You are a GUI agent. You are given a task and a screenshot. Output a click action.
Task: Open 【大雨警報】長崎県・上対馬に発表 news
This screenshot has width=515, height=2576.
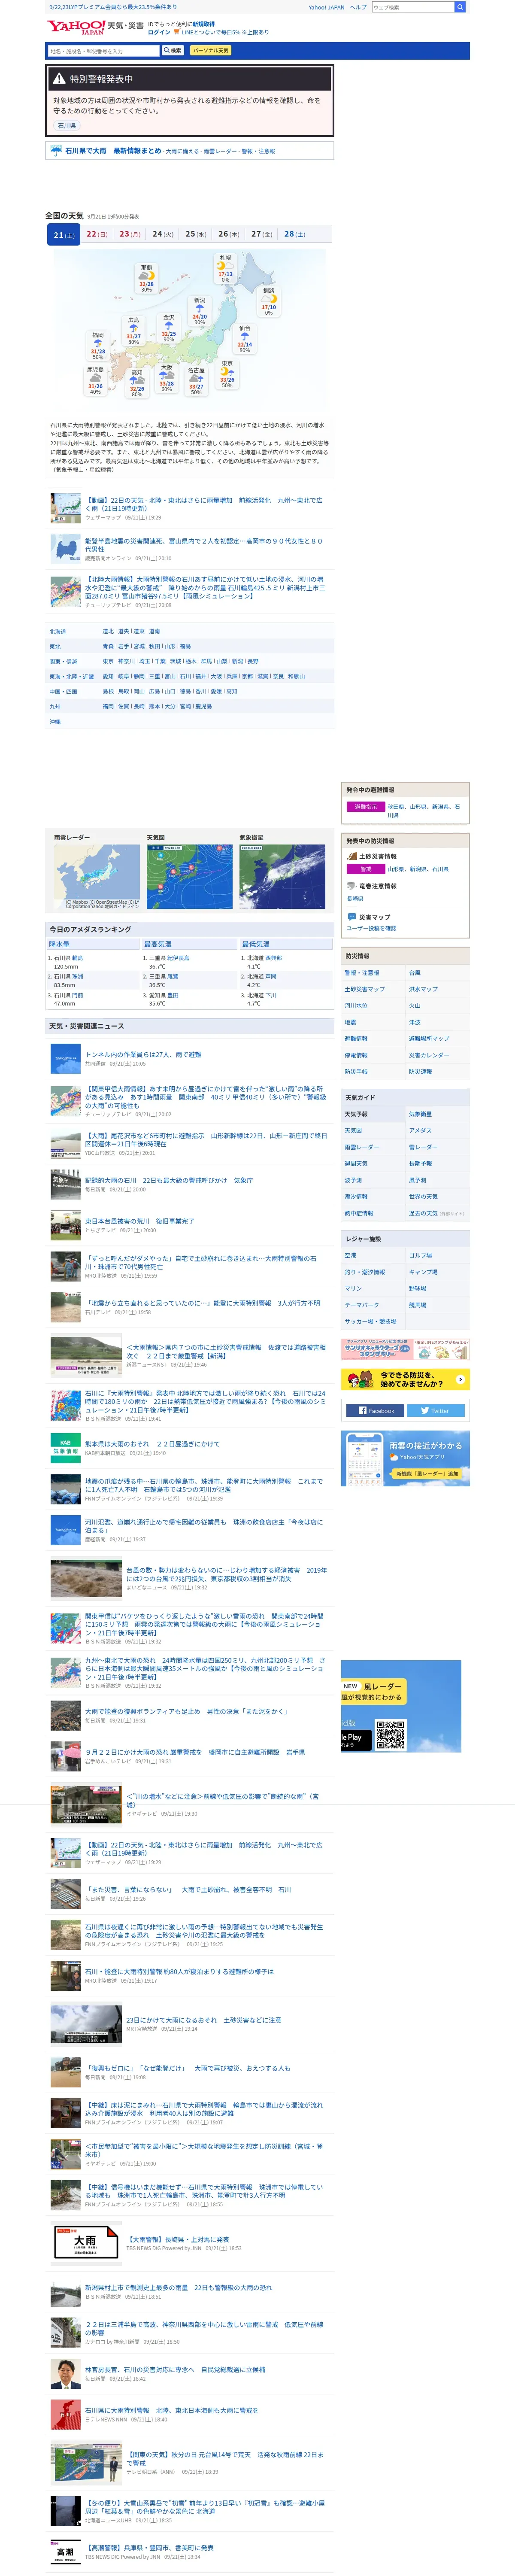point(178,2239)
